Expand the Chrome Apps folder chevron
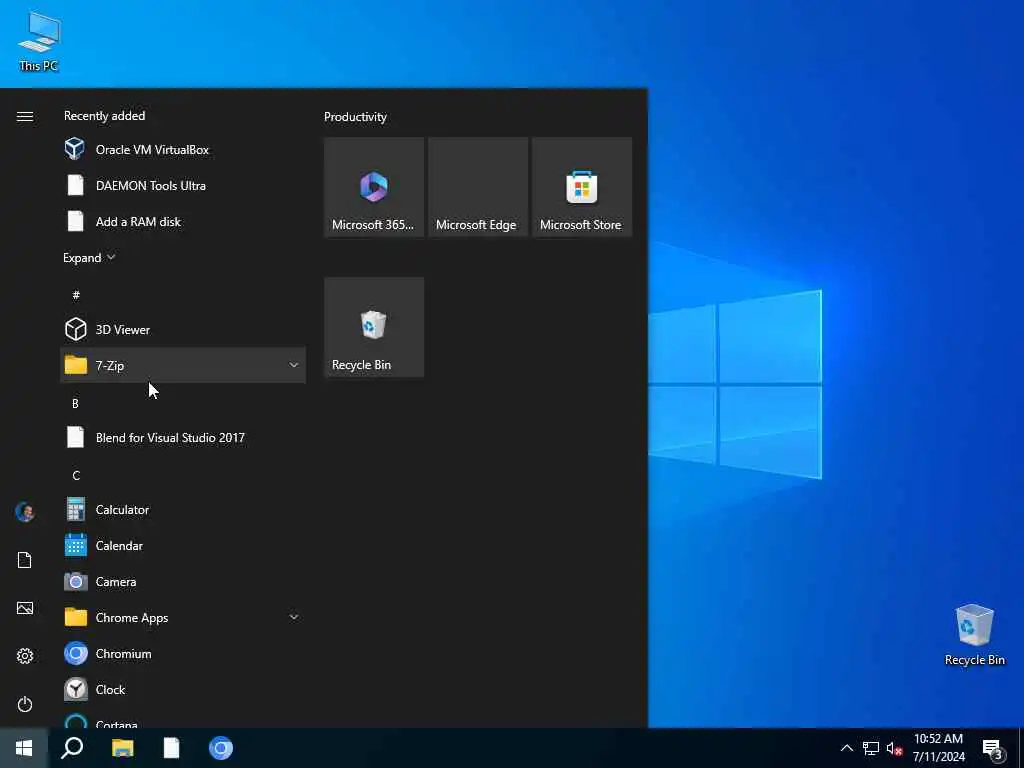1024x768 pixels. pyautogui.click(x=294, y=617)
